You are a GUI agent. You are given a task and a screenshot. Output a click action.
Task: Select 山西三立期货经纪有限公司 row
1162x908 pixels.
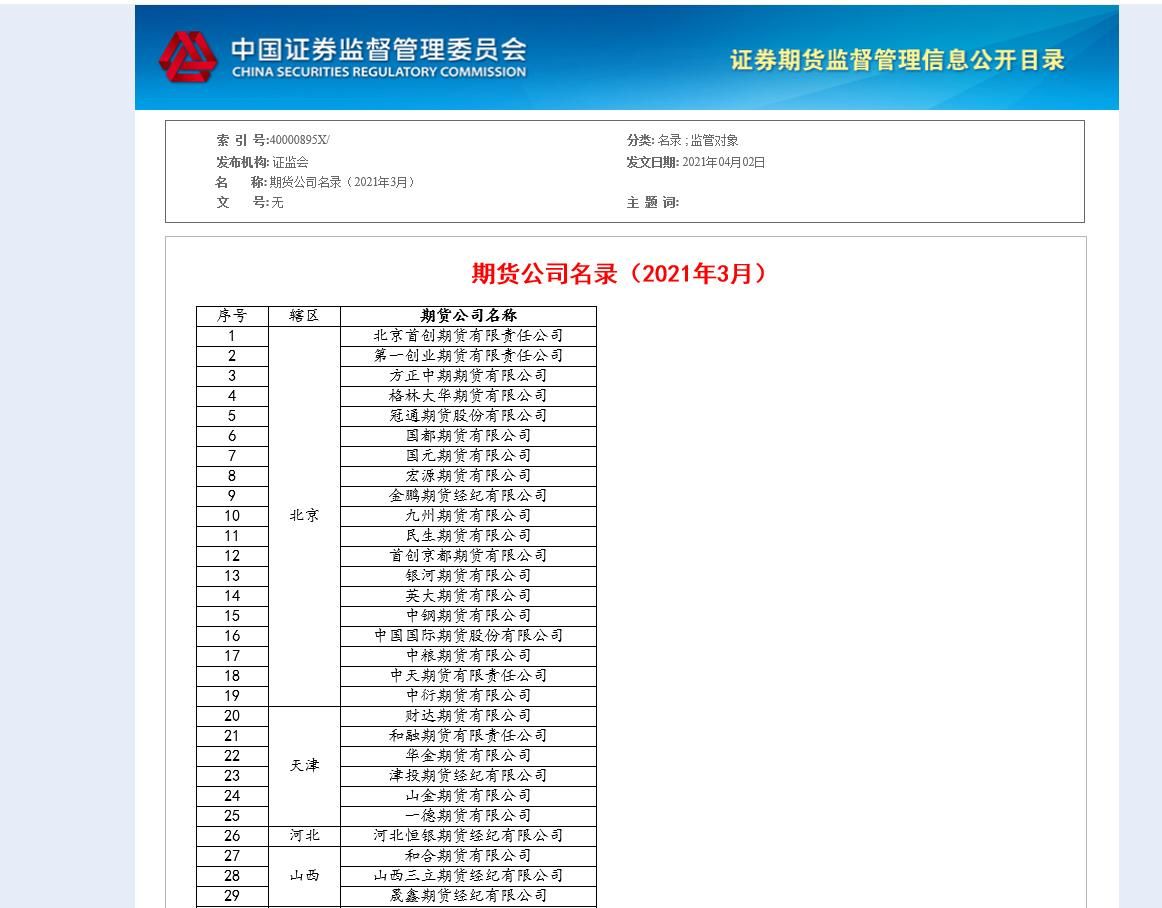468,876
